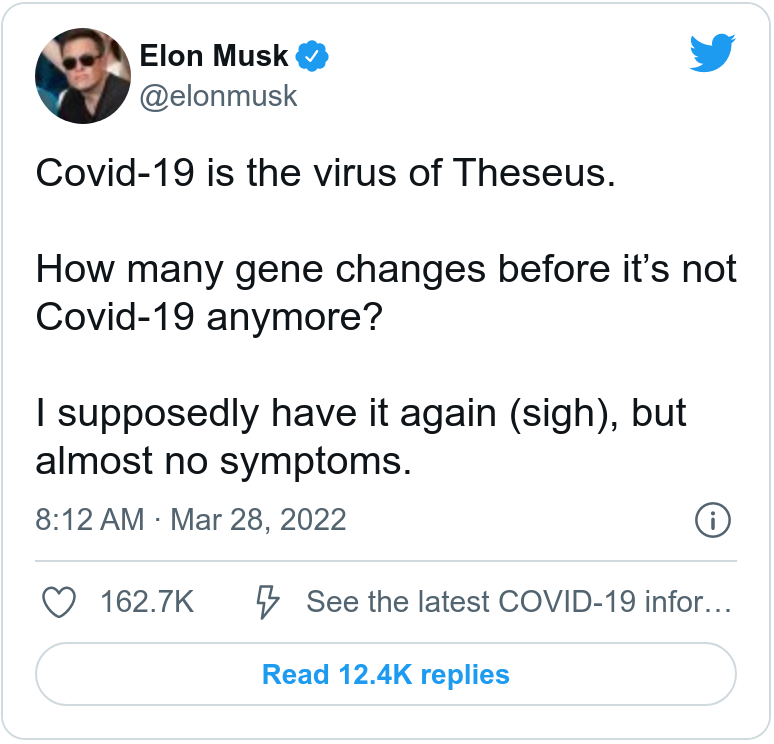Click the line starting 'How many gene changes'
Viewport: 774px width, 744px height.
pyautogui.click(x=386, y=270)
